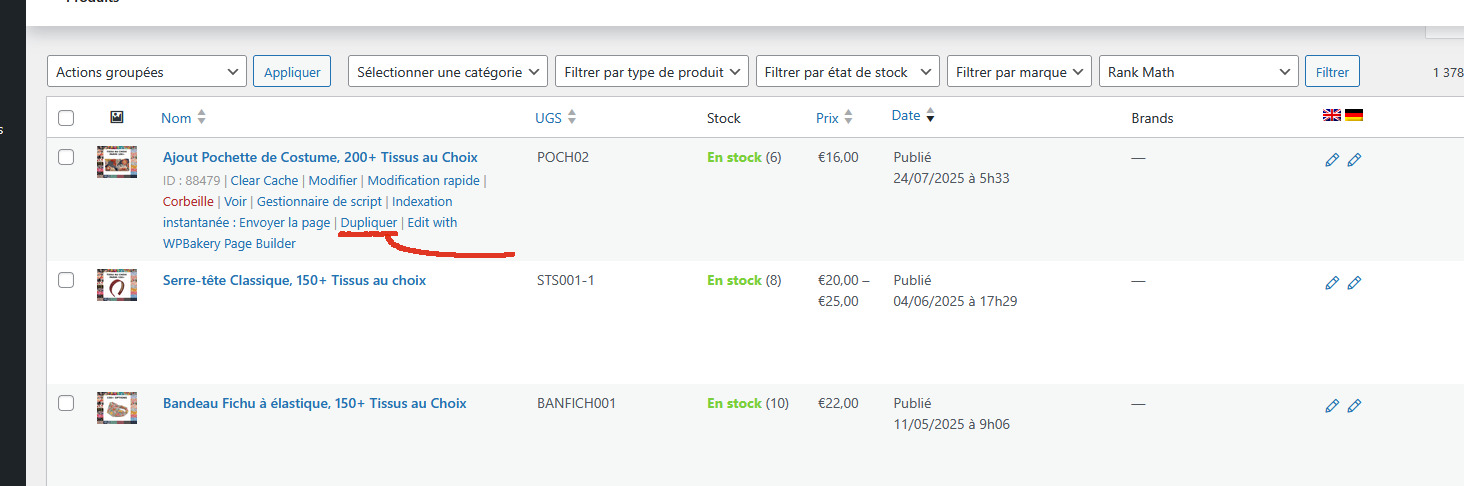Screen dimensions: 1464x486
Task: Edit English translation of Ajout Pochette product
Action: click(x=1332, y=160)
